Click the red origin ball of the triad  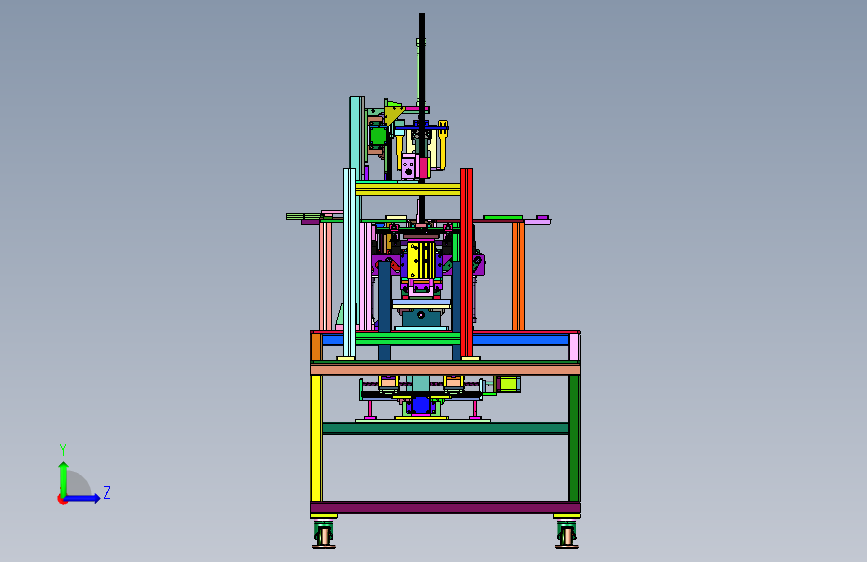pos(61,499)
